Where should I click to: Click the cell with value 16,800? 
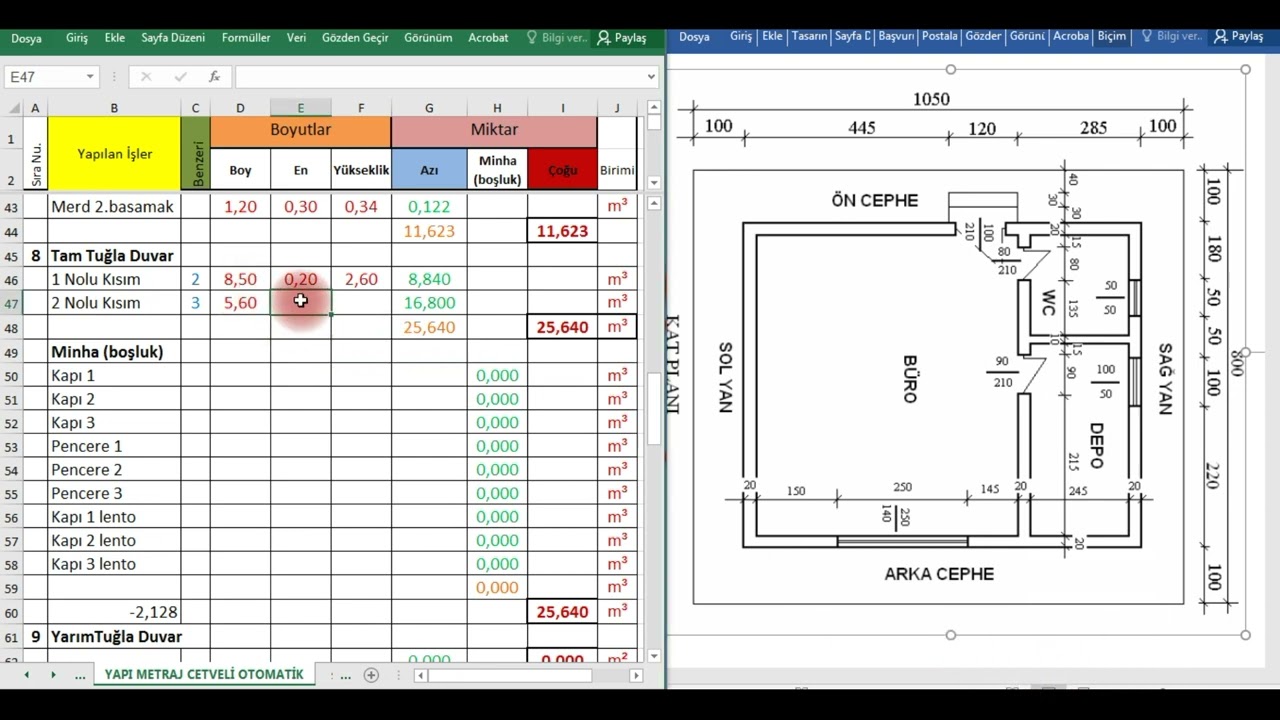(429, 303)
